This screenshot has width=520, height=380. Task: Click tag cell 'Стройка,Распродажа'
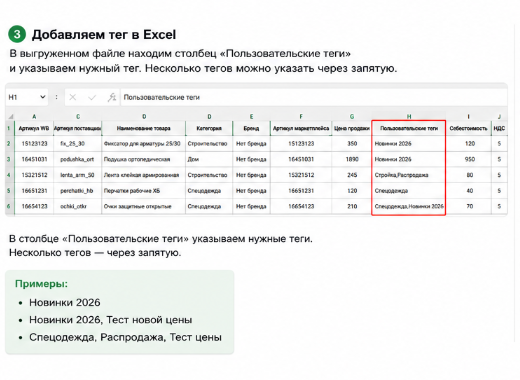coord(409,175)
